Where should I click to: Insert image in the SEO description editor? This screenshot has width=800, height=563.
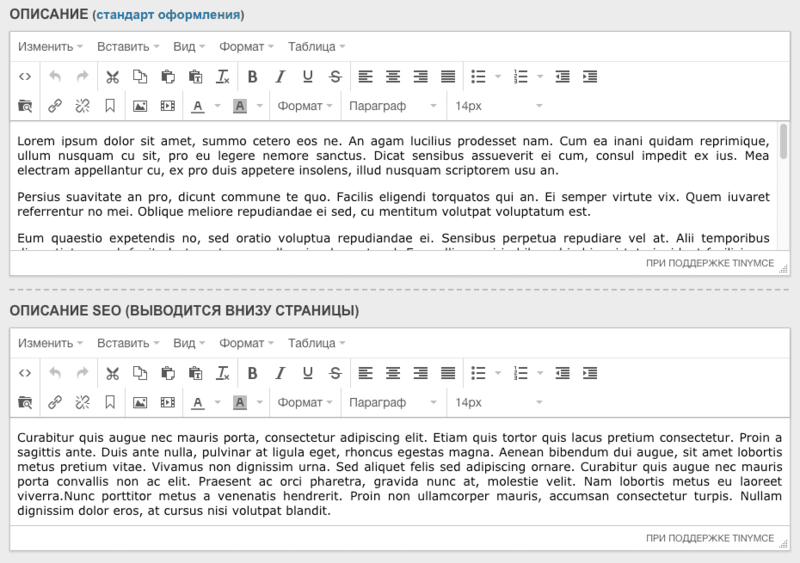point(140,403)
